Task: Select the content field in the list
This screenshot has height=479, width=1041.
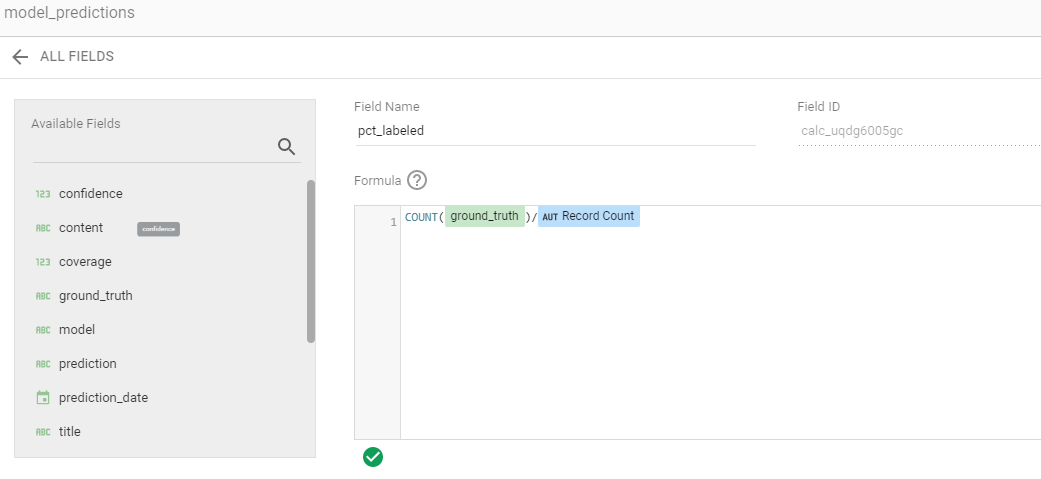Action: tap(81, 228)
